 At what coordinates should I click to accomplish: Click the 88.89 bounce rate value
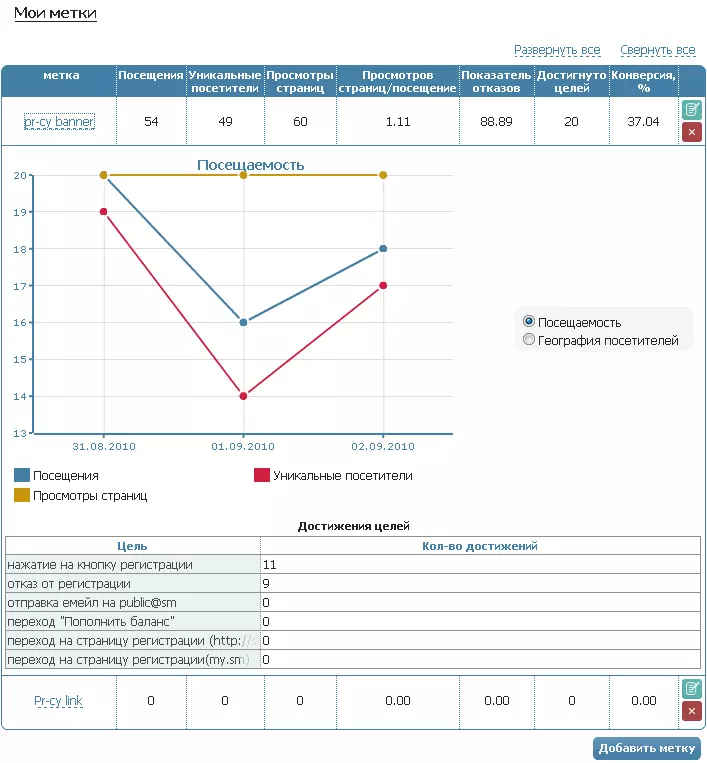[496, 122]
